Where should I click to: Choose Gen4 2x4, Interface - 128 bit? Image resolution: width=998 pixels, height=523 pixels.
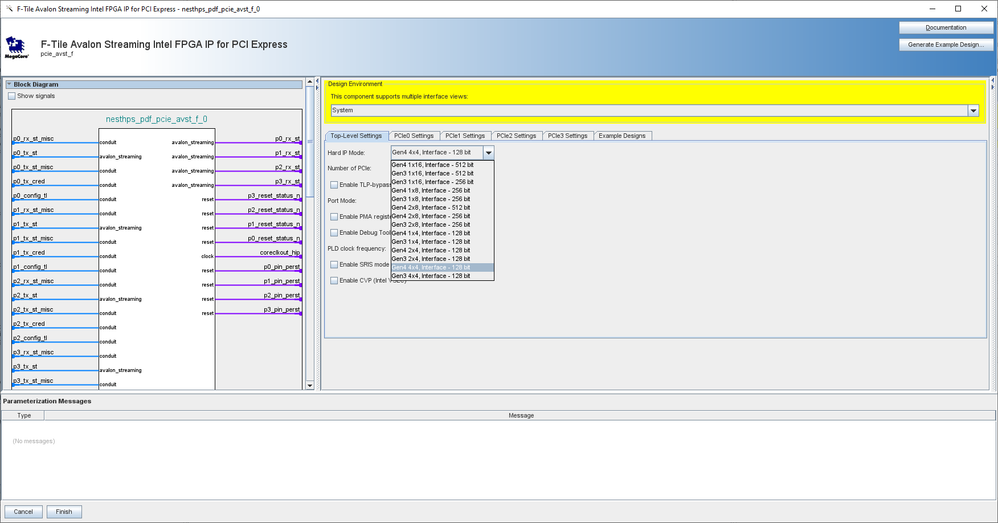pyautogui.click(x=442, y=251)
